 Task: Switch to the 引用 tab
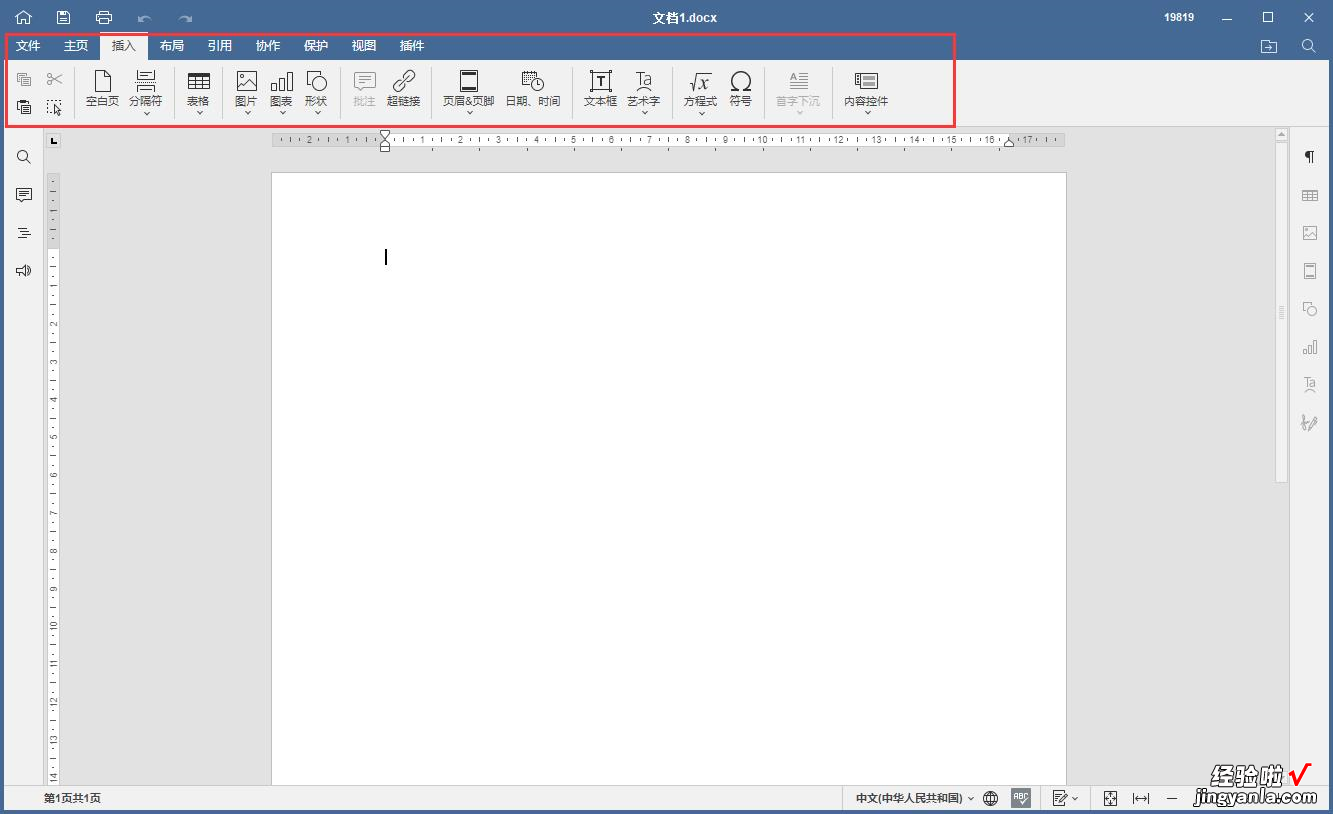(220, 46)
